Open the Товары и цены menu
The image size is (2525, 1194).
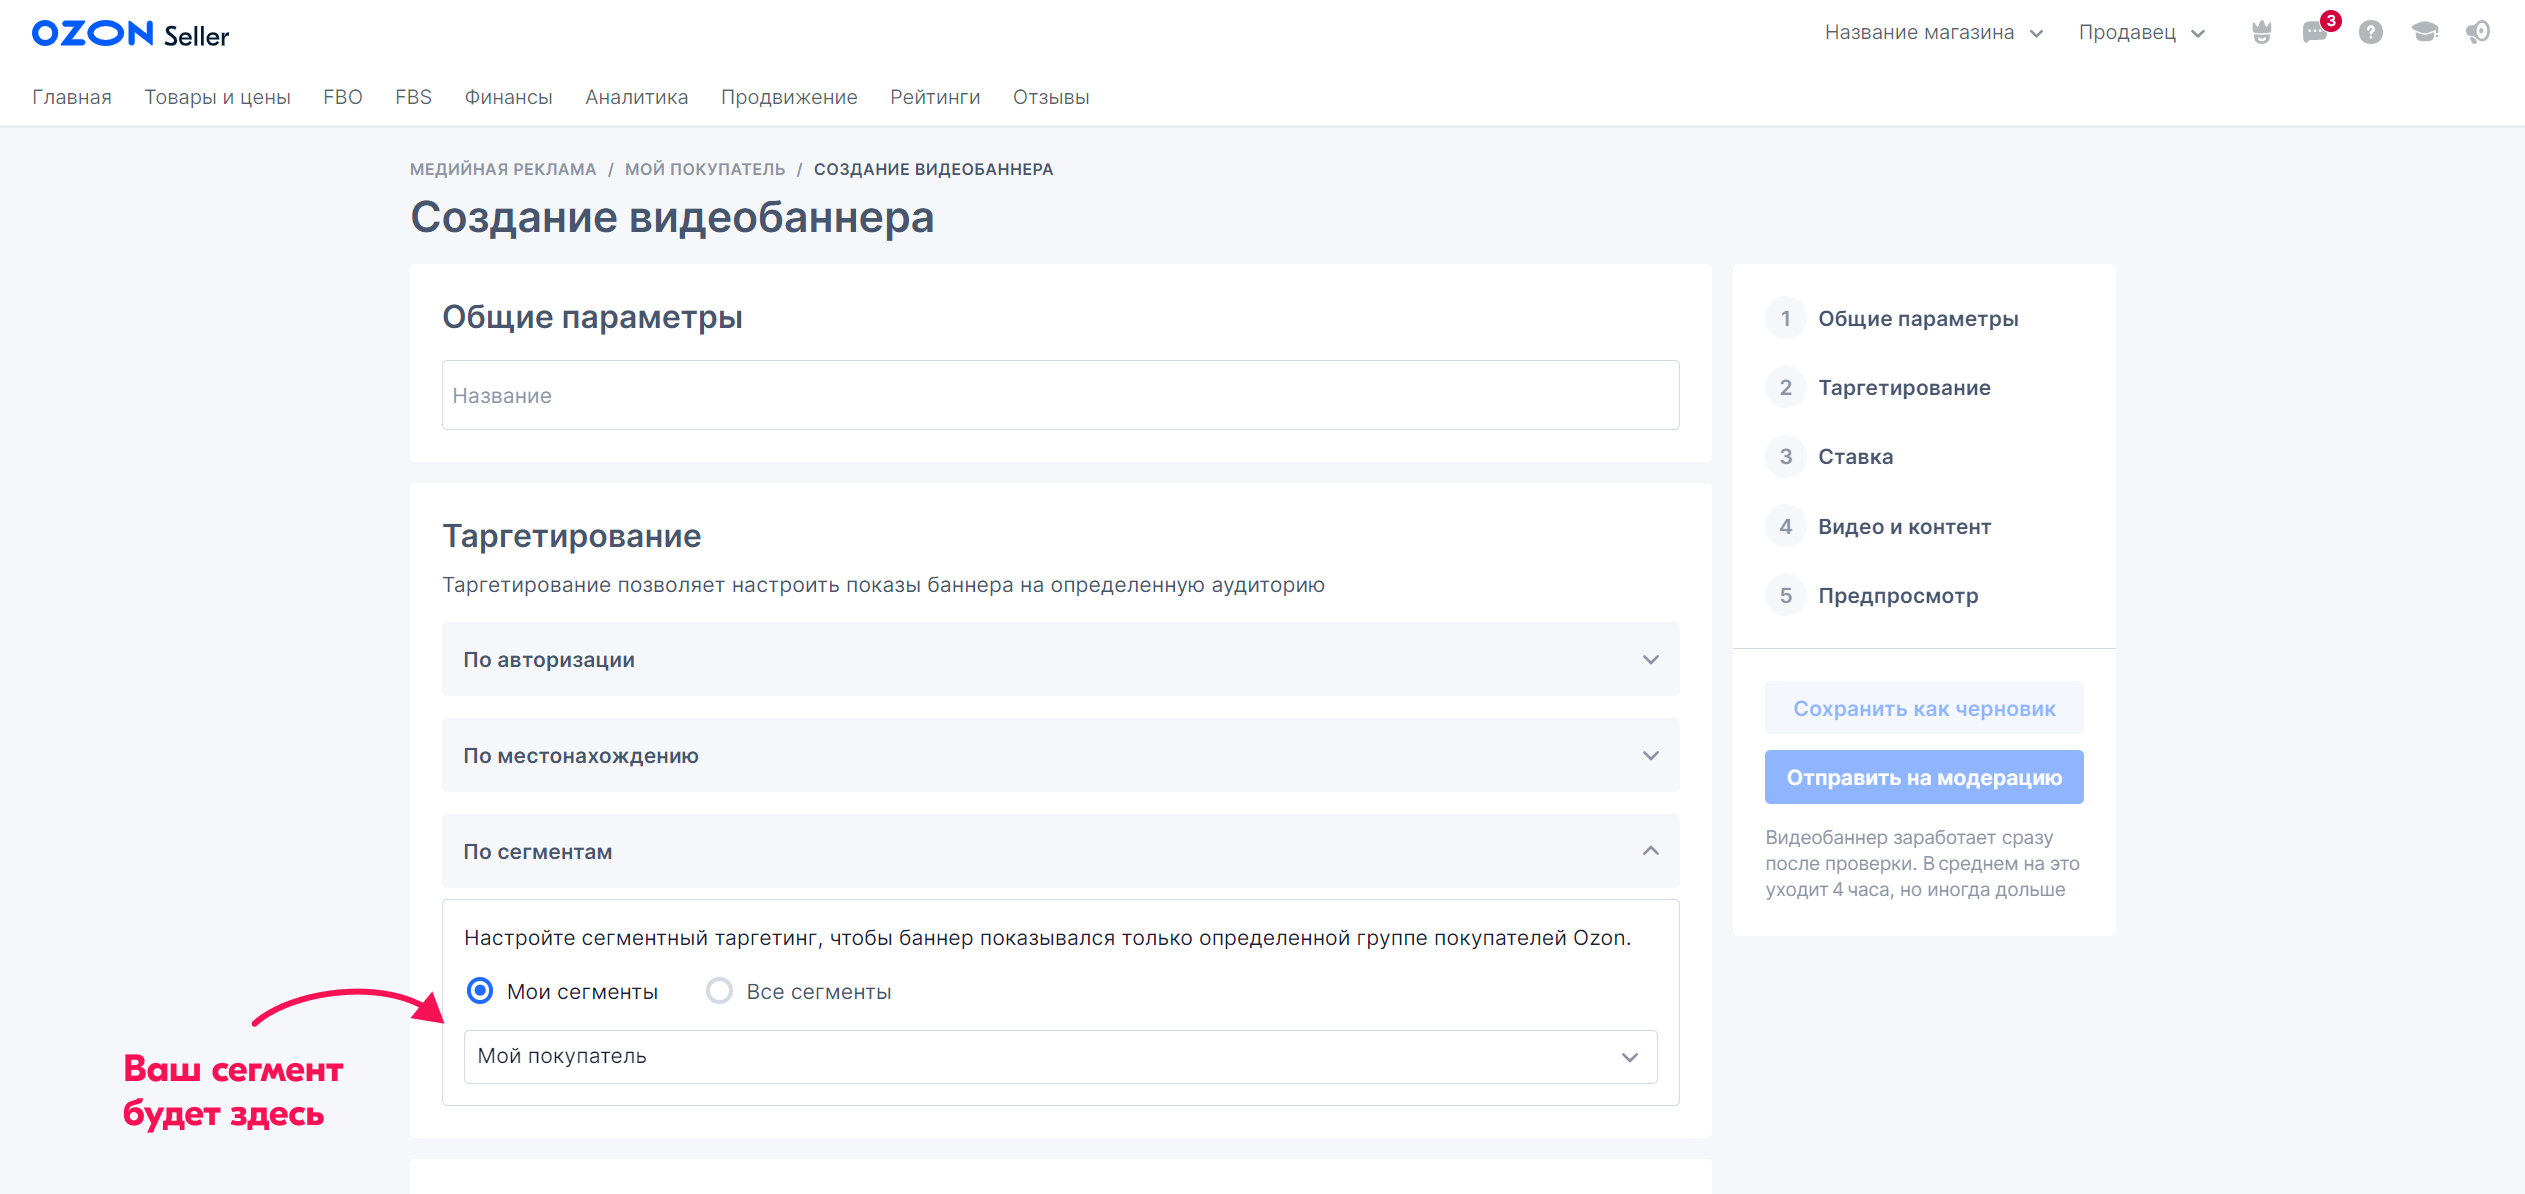217,97
